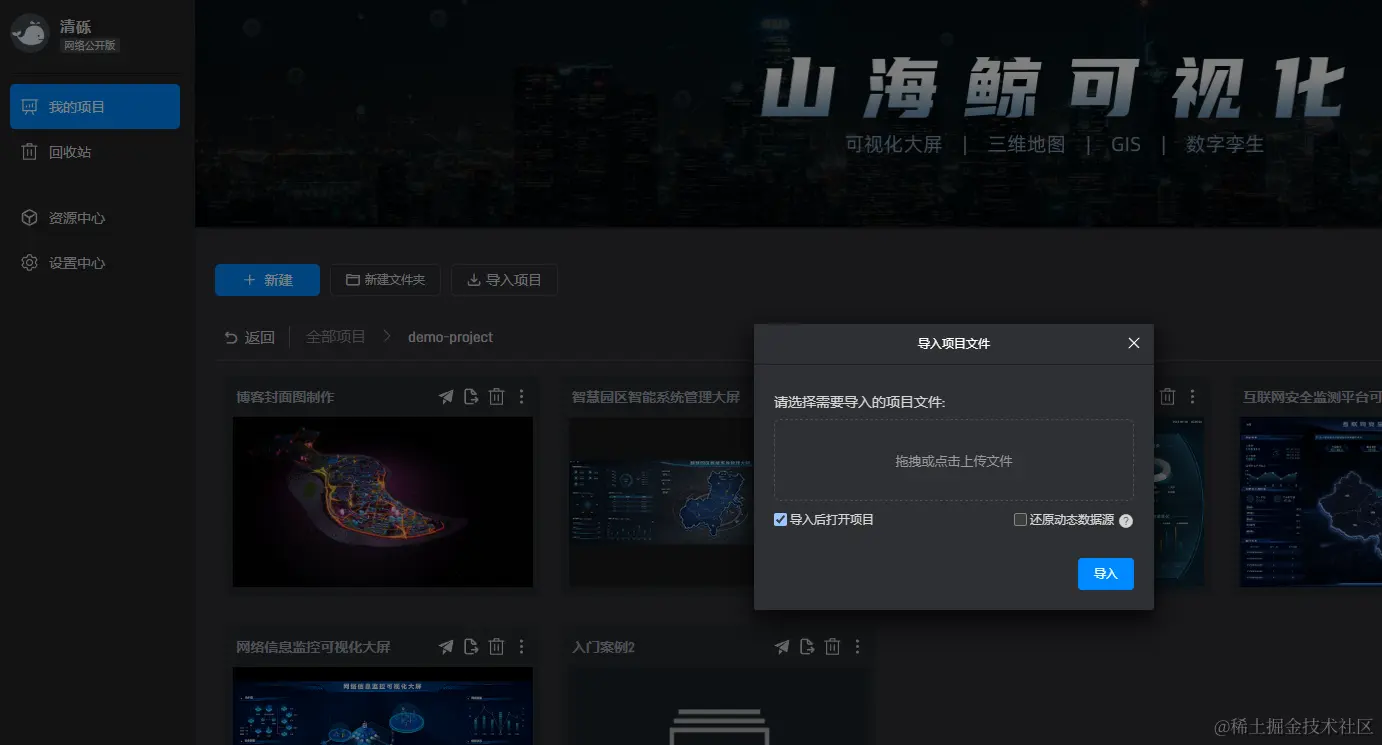Open 我的项目 in the sidebar
The image size is (1382, 745).
95,107
